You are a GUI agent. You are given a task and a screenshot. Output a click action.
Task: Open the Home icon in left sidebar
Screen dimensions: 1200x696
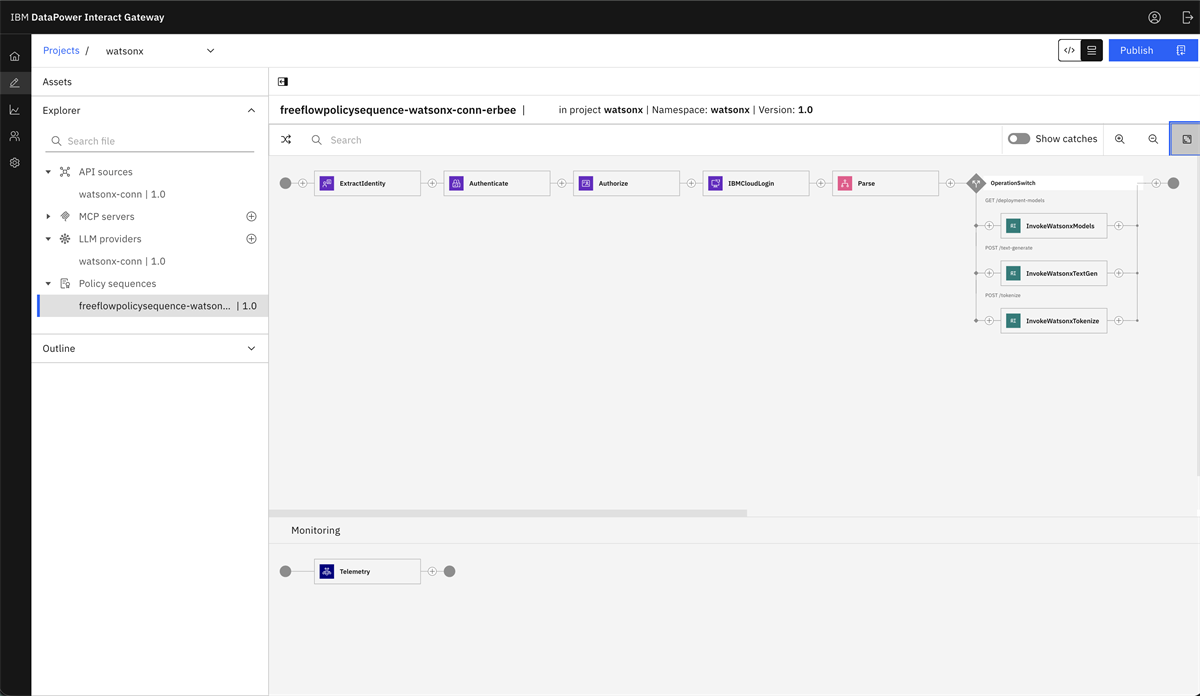pos(15,57)
